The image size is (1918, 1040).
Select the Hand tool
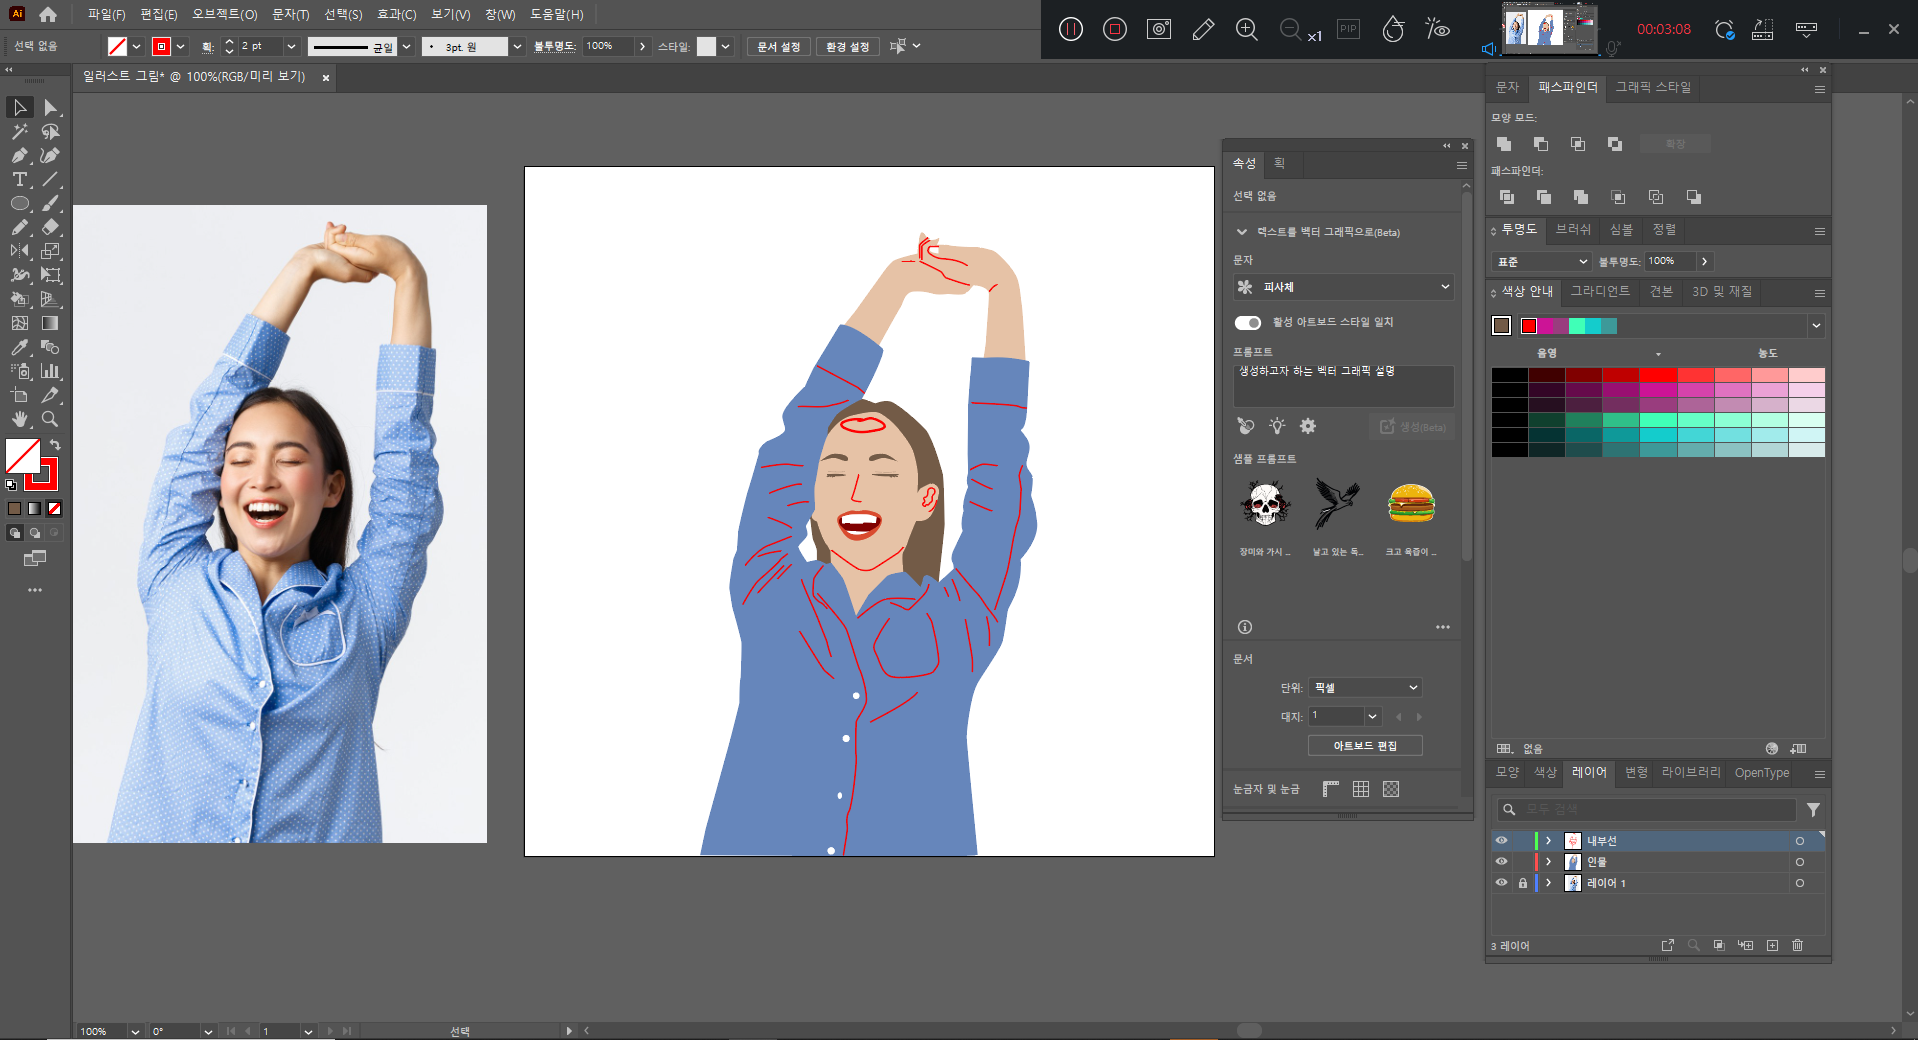click(19, 419)
